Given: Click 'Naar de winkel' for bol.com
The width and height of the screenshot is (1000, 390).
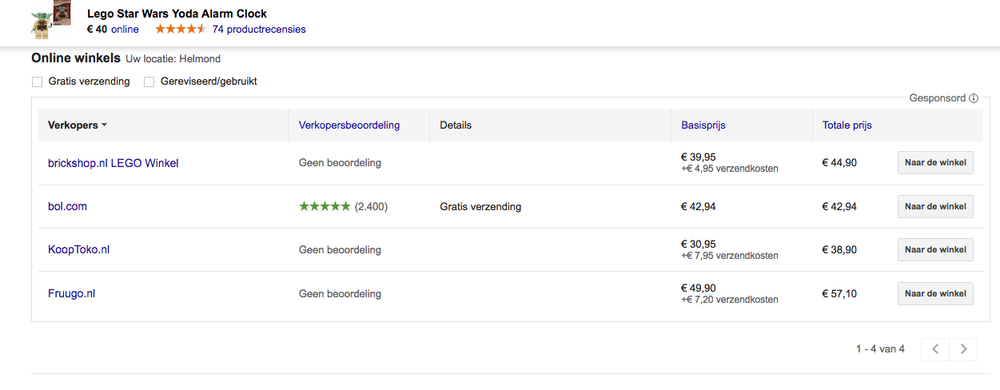Looking at the screenshot, I should pos(936,206).
